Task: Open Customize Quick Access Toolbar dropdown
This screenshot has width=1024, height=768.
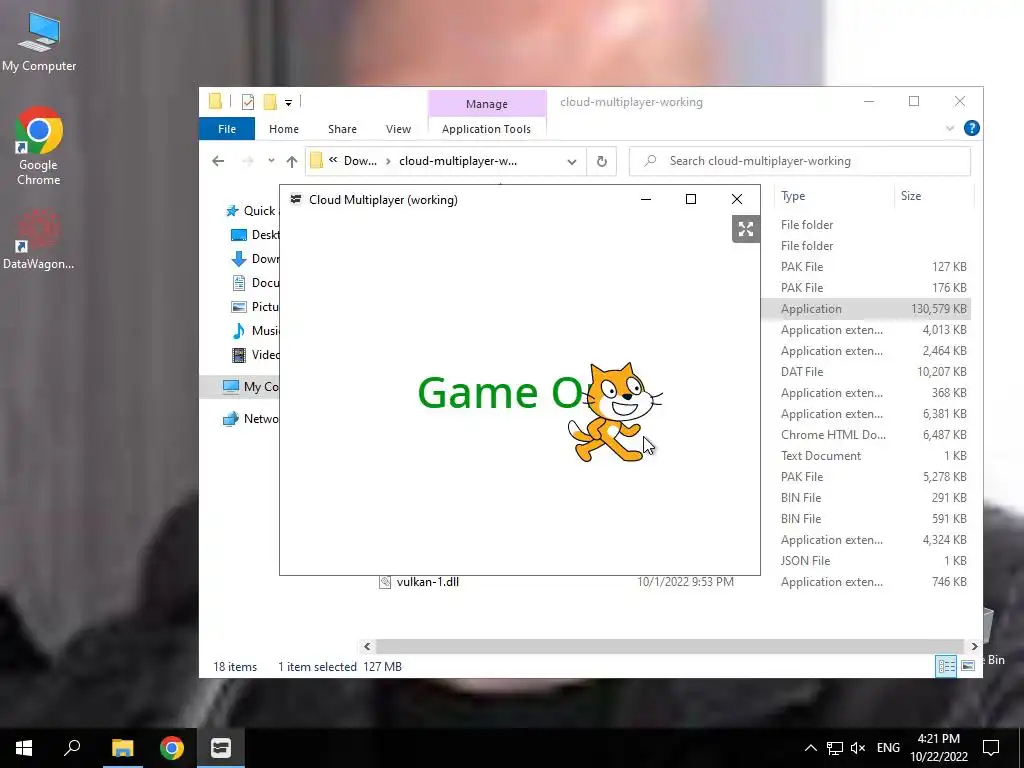Action: (x=288, y=103)
